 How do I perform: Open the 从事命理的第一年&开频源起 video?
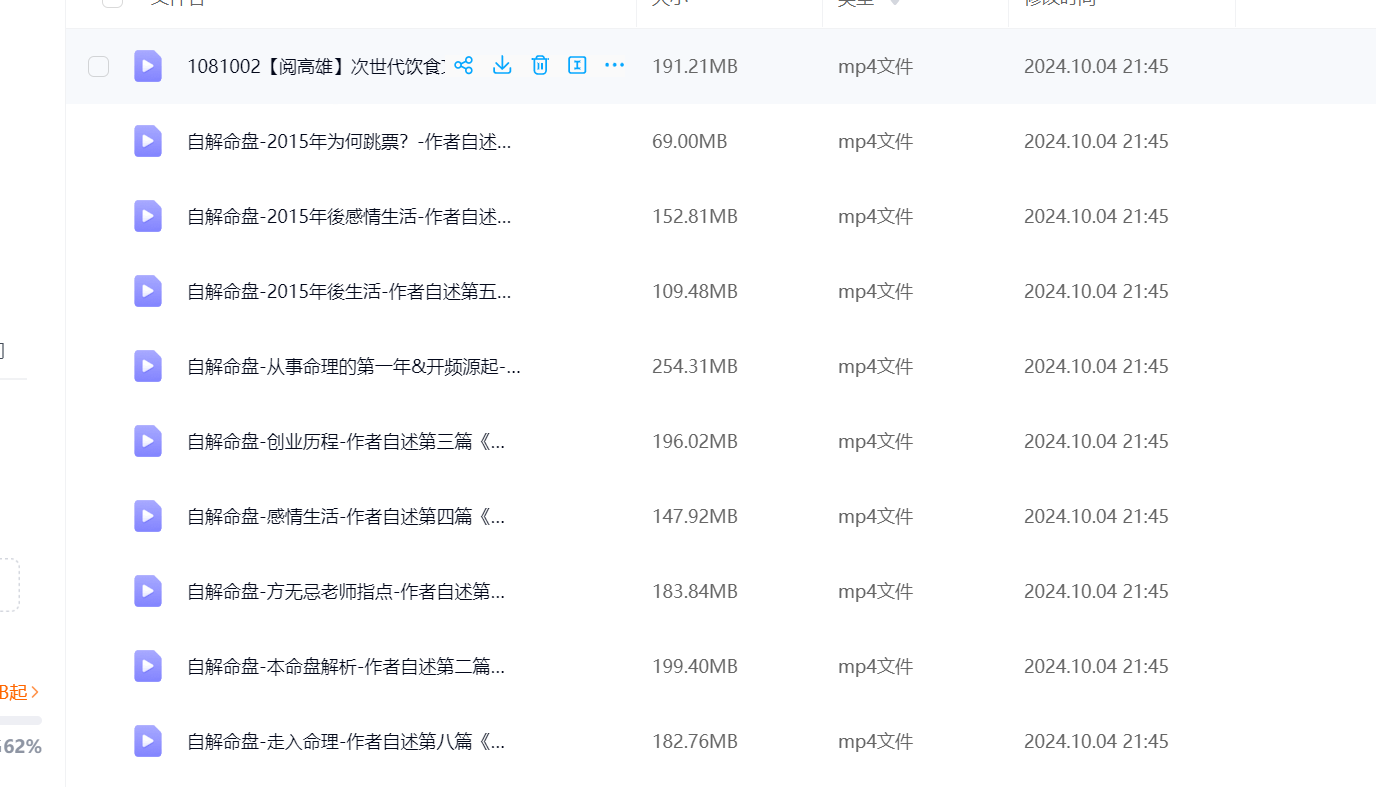click(353, 367)
